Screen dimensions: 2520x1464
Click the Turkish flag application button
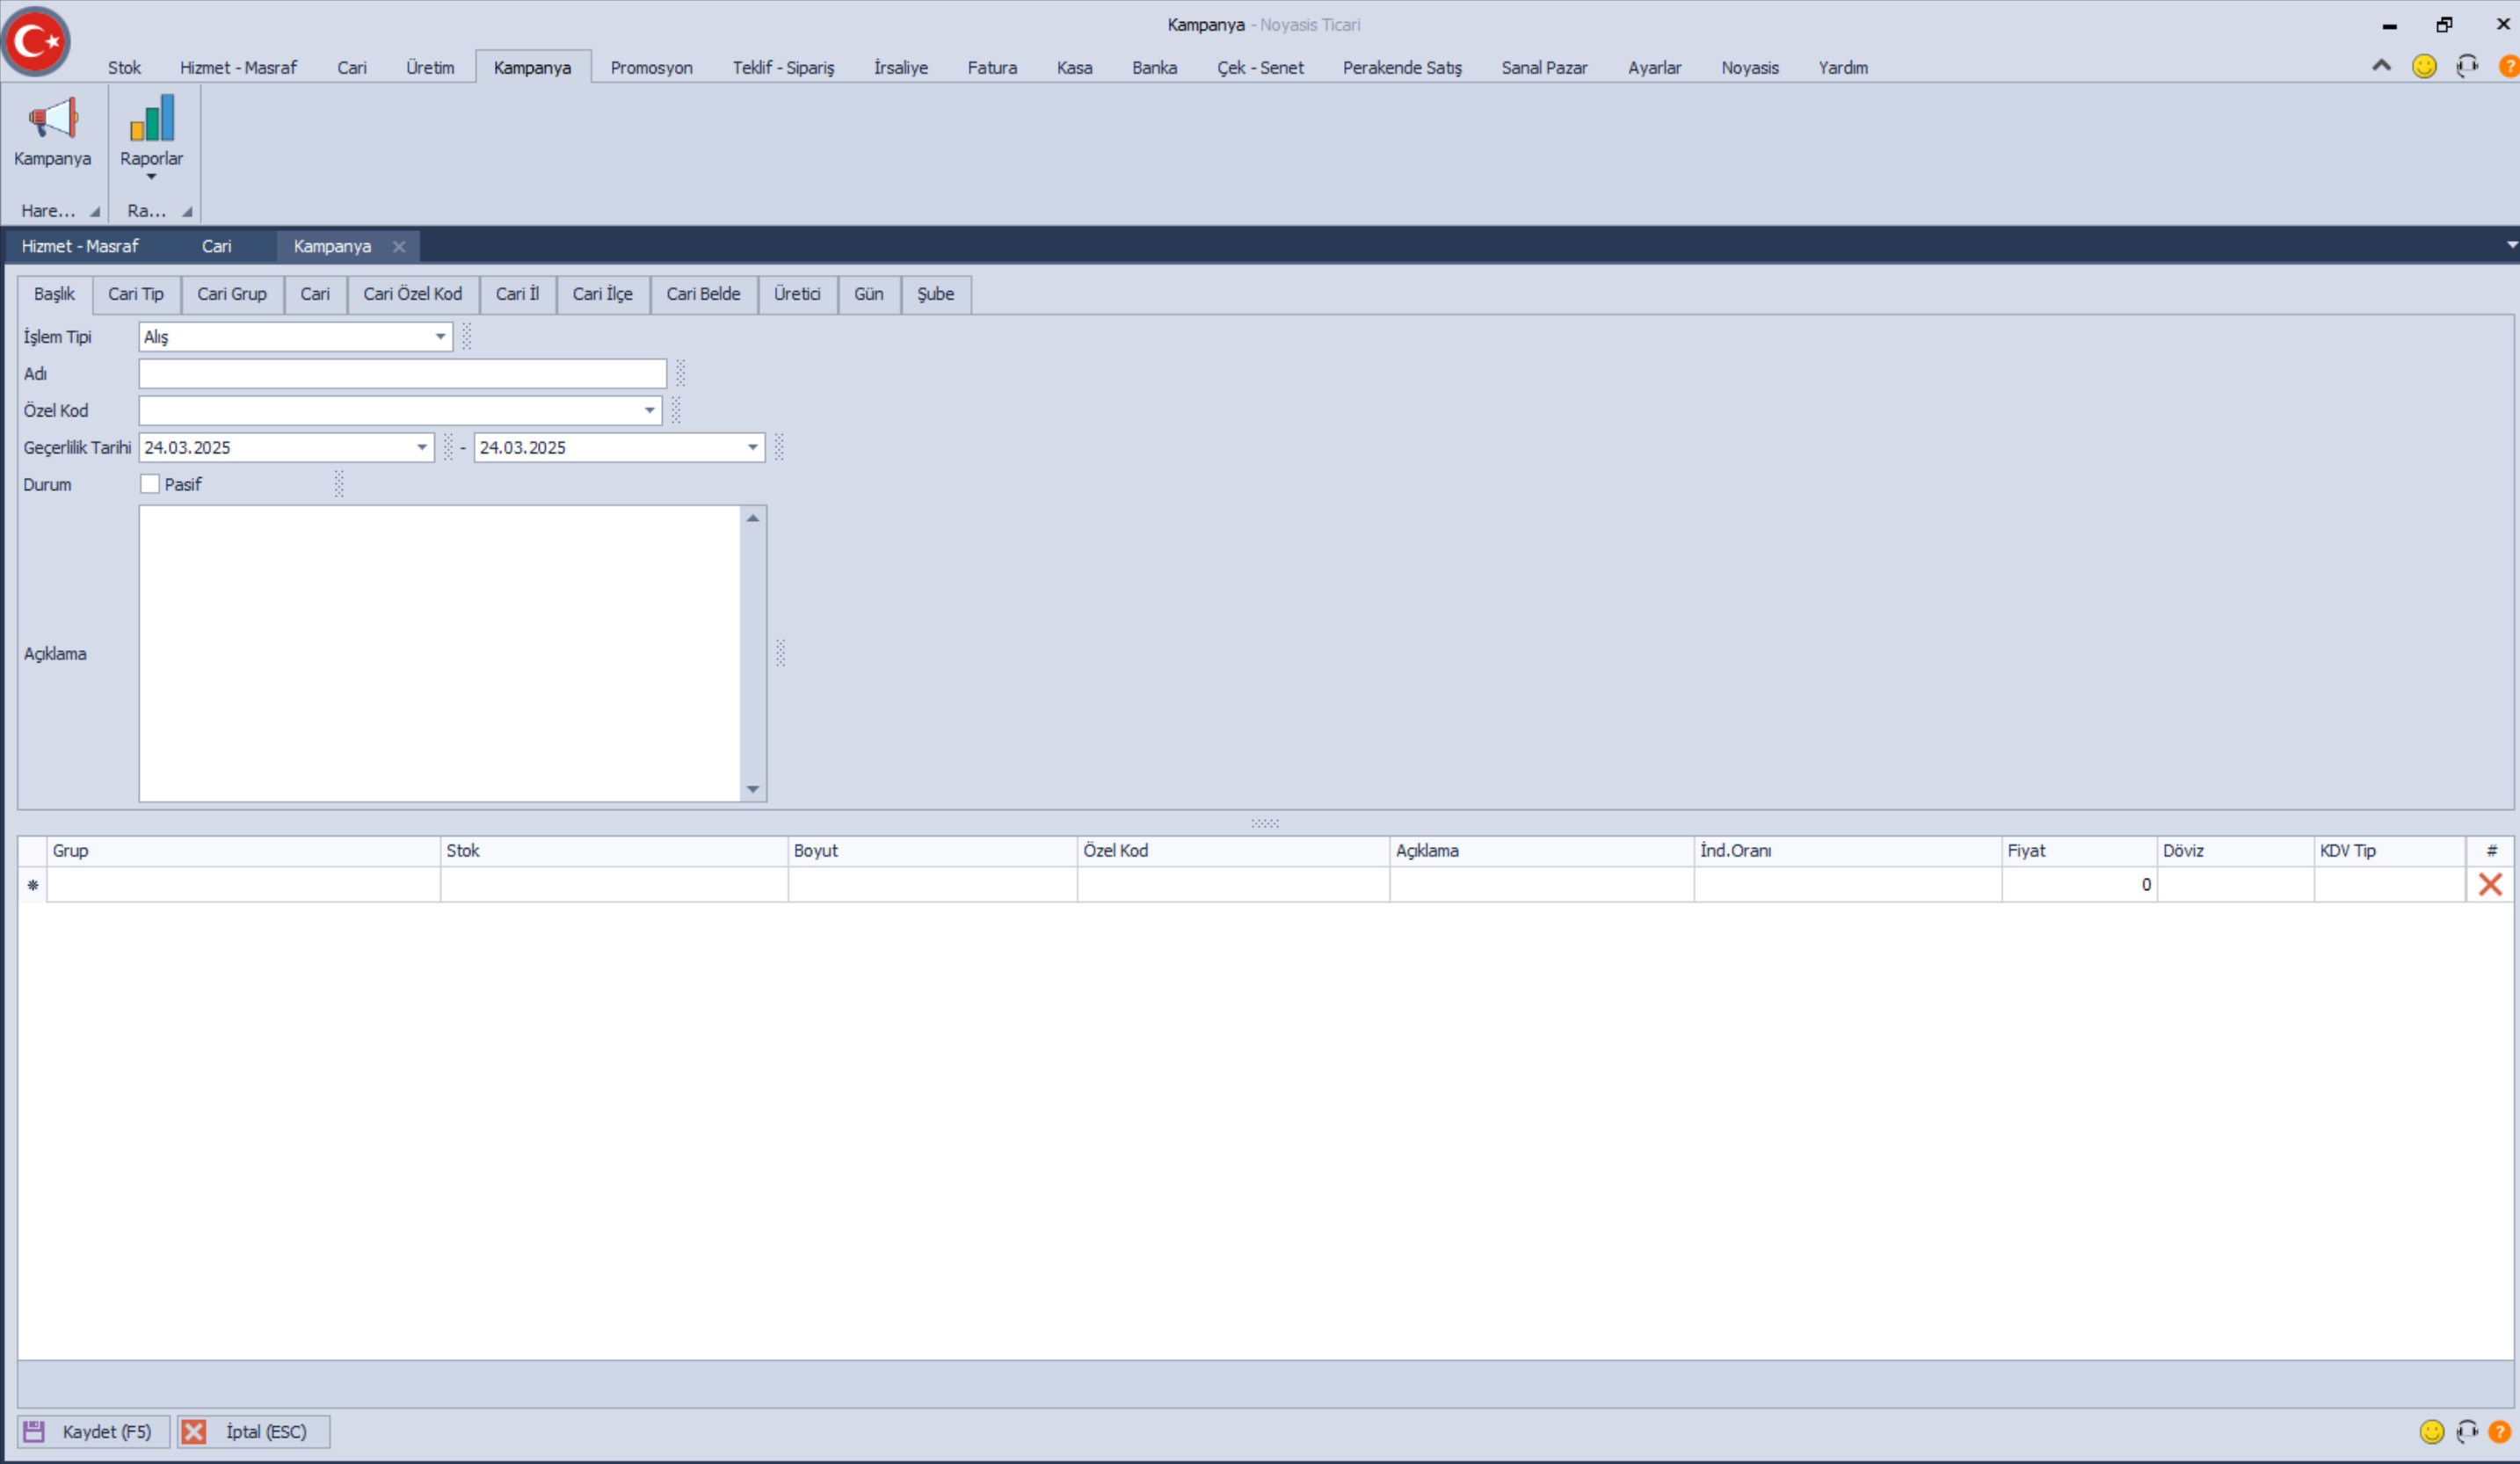pyautogui.click(x=36, y=42)
